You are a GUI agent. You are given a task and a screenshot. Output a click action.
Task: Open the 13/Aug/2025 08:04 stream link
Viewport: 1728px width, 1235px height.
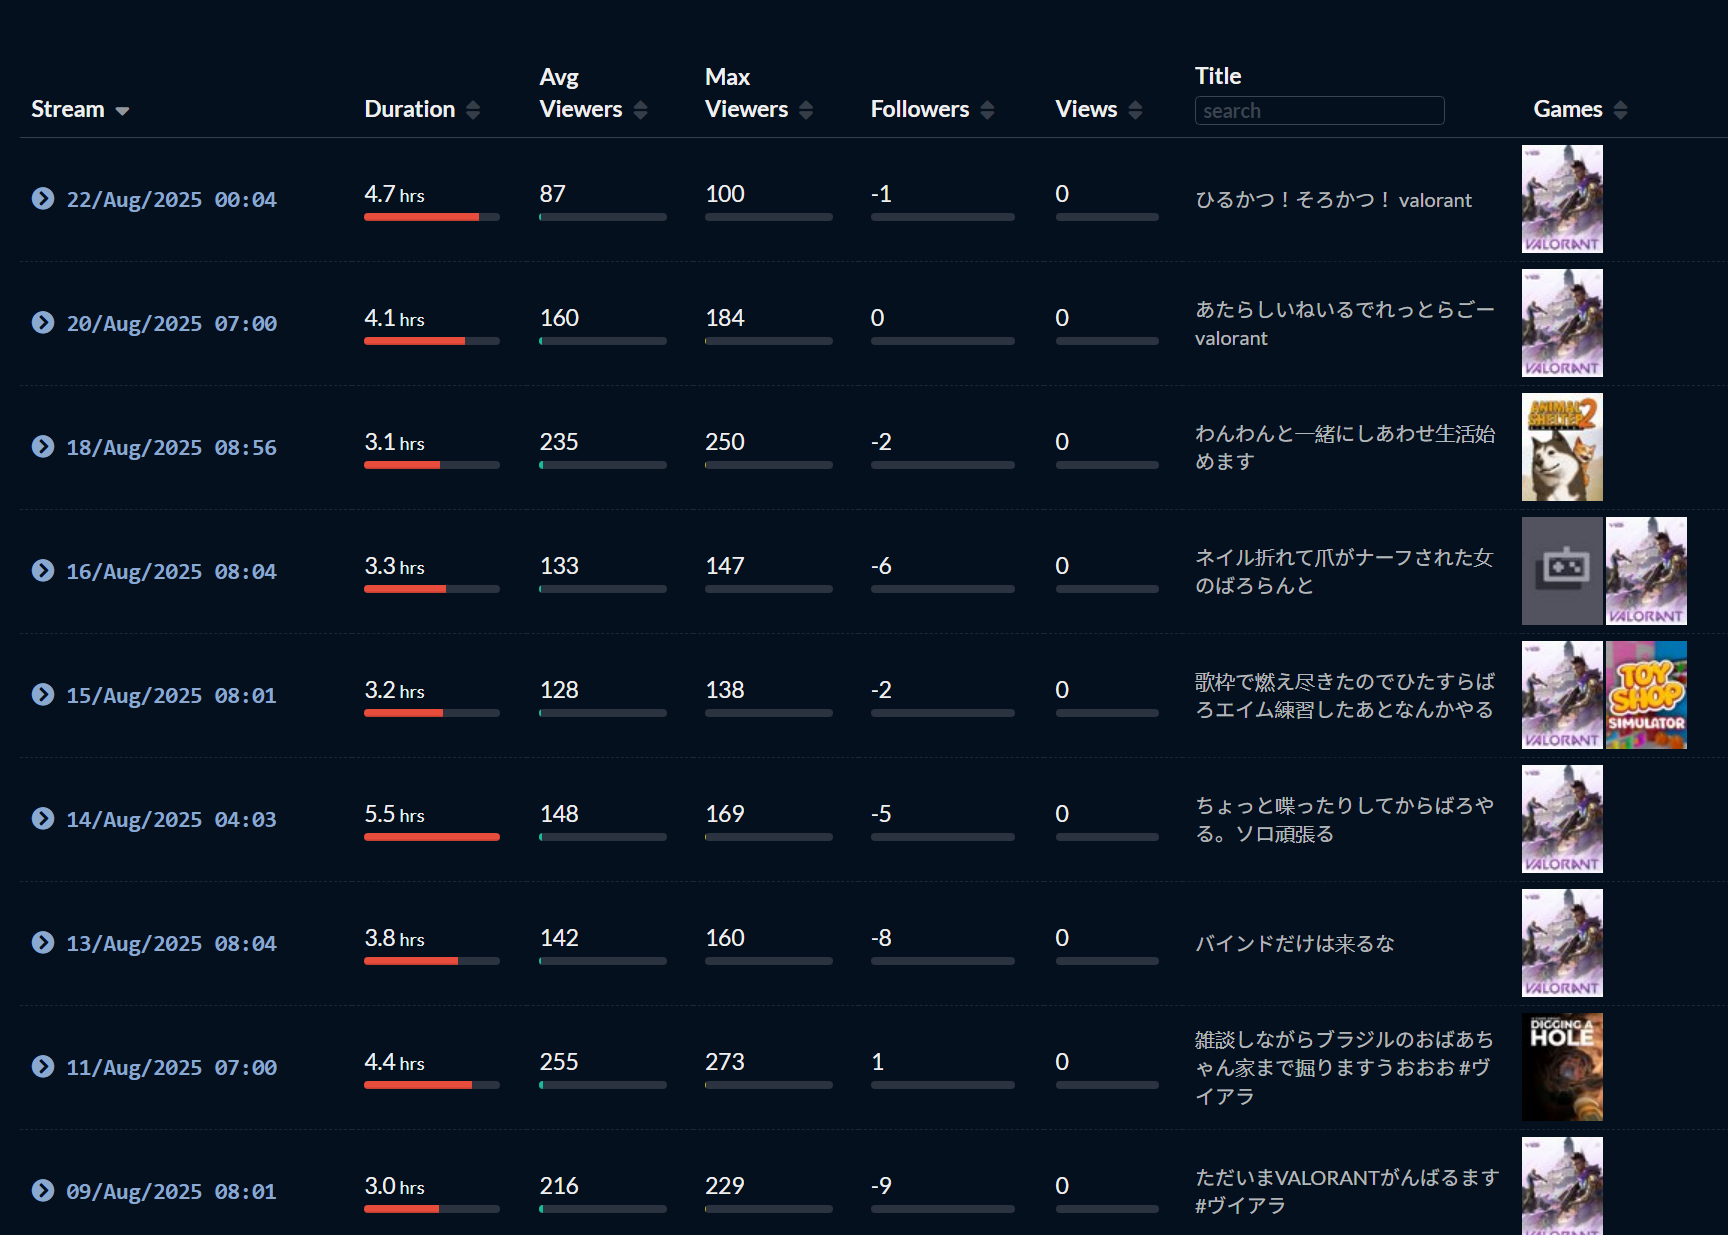click(172, 944)
